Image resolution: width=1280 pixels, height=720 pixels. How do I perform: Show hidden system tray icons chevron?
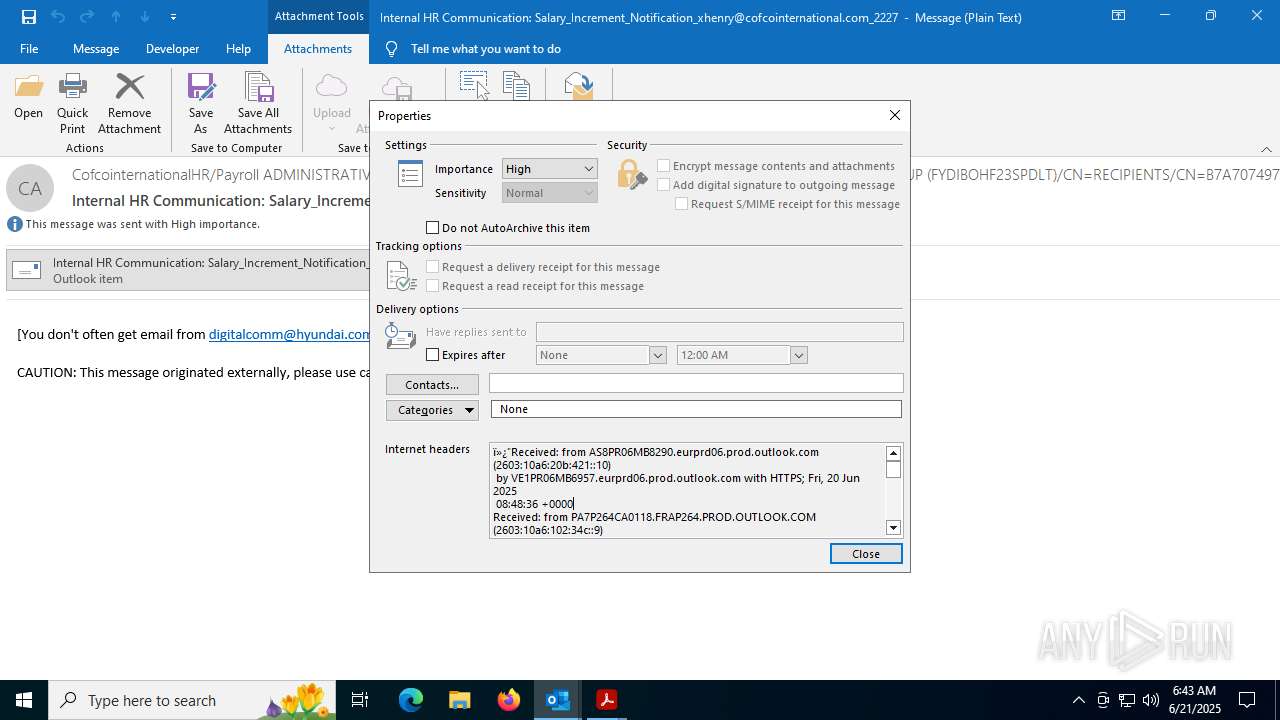[x=1078, y=700]
